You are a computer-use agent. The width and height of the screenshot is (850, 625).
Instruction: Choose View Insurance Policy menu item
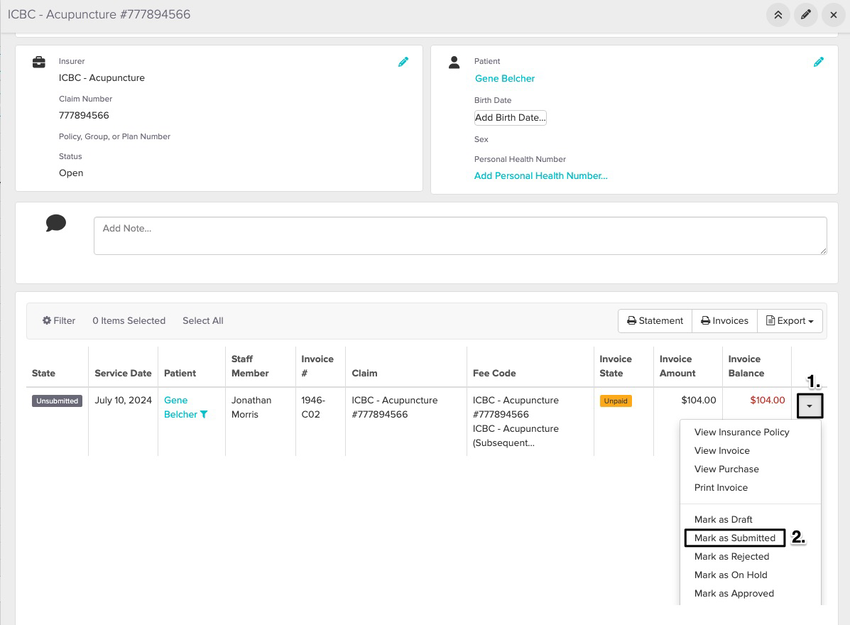742,432
